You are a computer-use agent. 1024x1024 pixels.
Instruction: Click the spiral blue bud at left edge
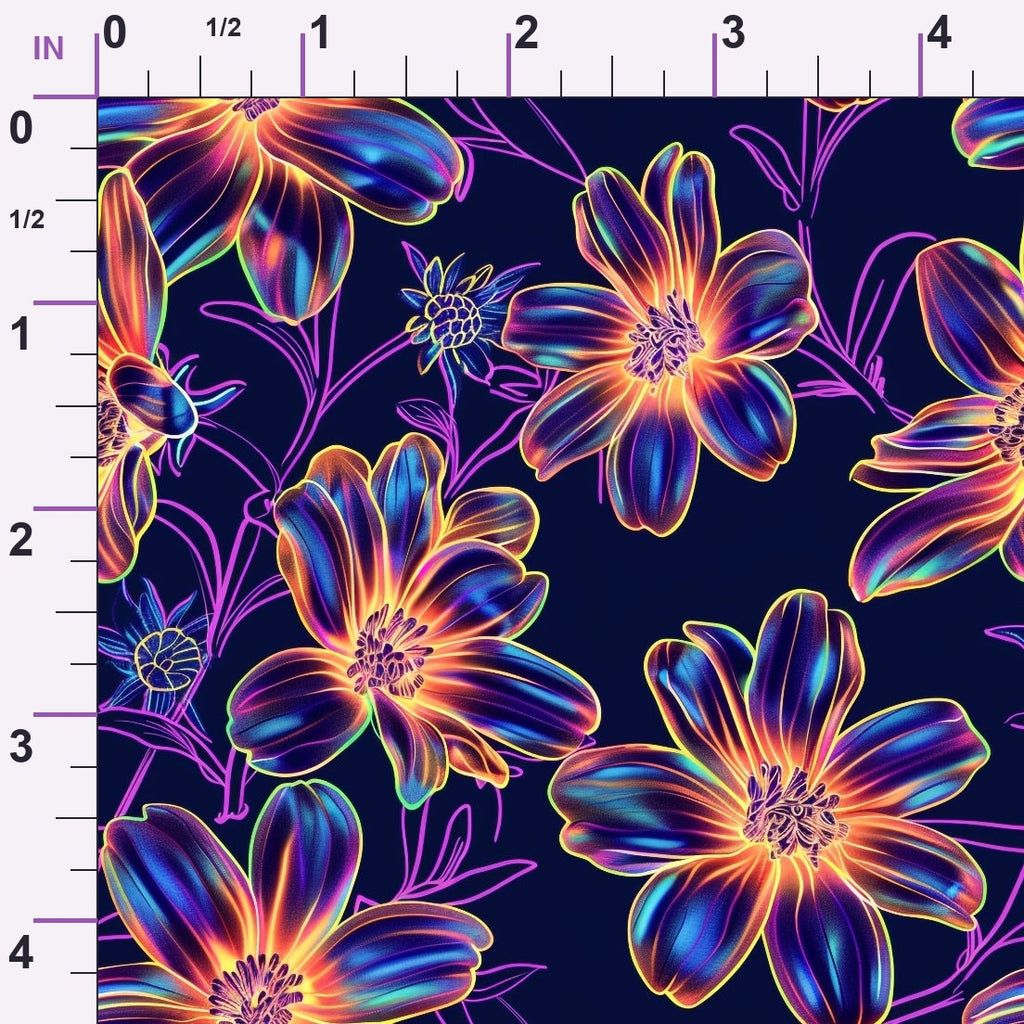click(x=167, y=660)
